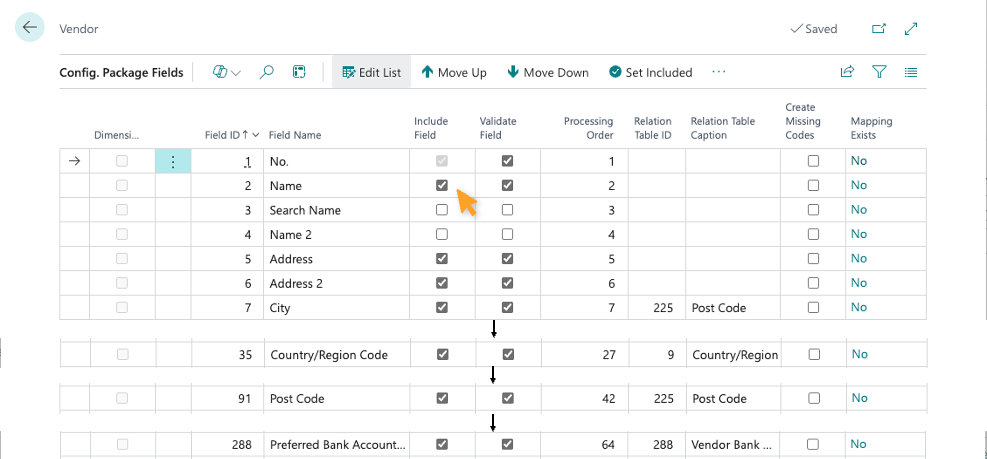Click Mapping Exists No link for Name

(859, 185)
